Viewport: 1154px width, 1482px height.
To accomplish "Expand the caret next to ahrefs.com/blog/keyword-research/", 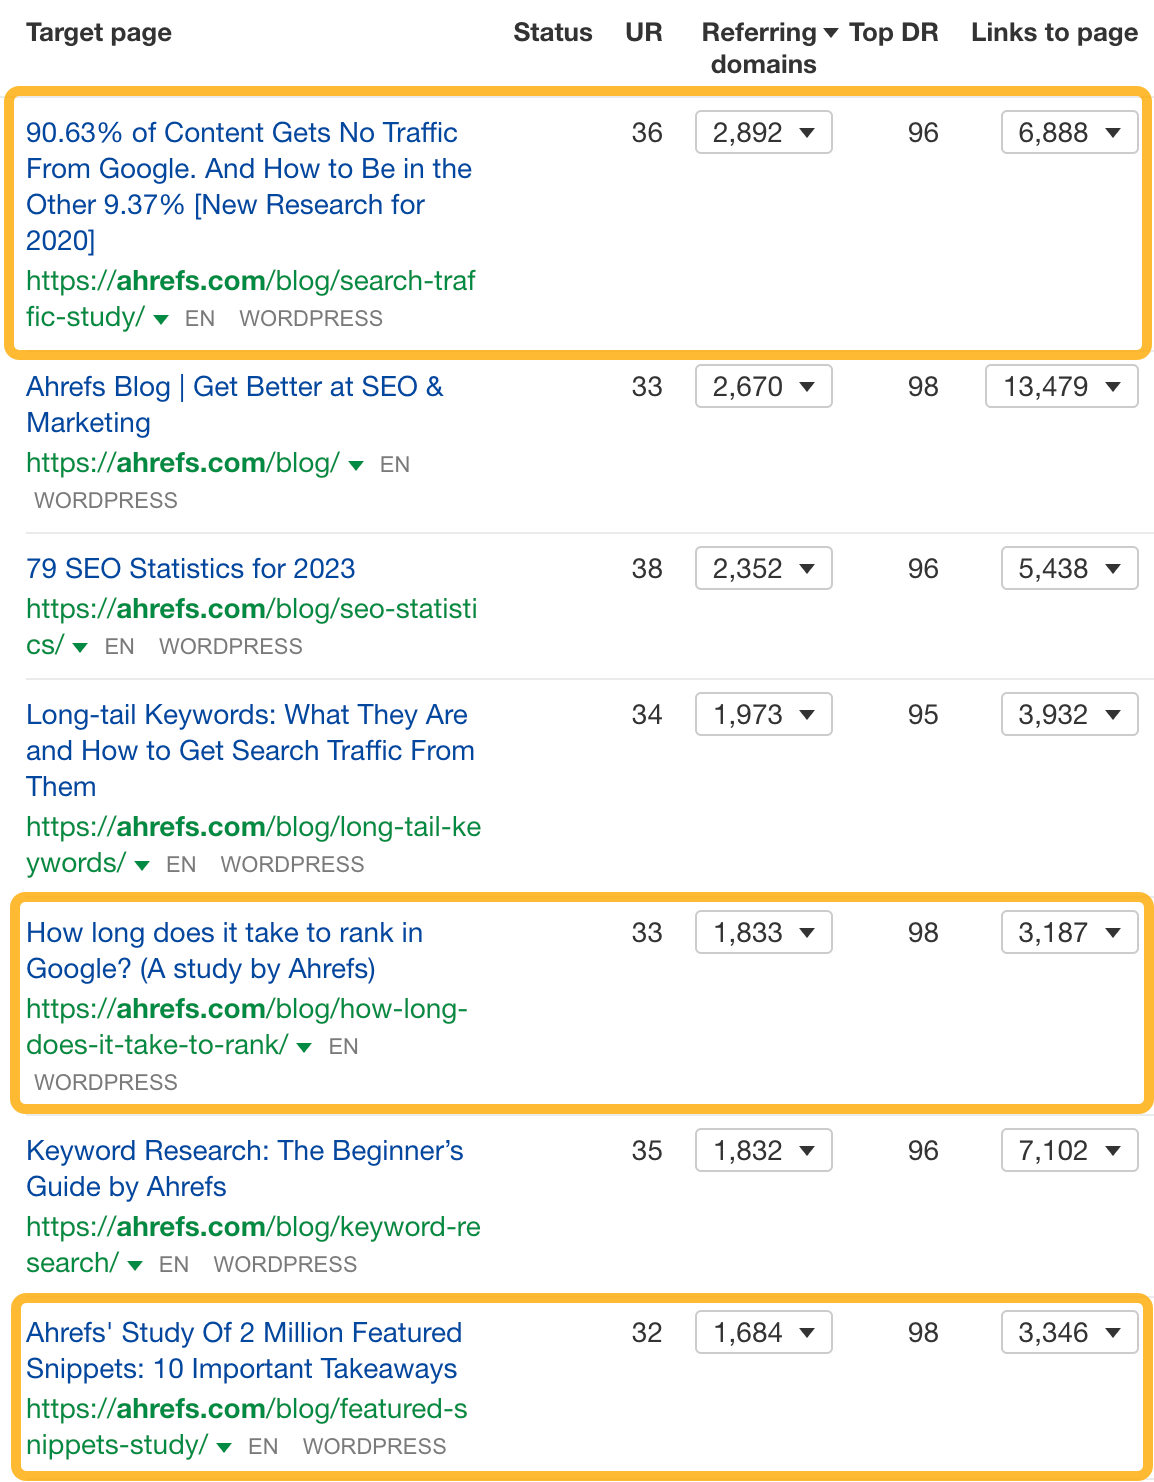I will tap(134, 1264).
